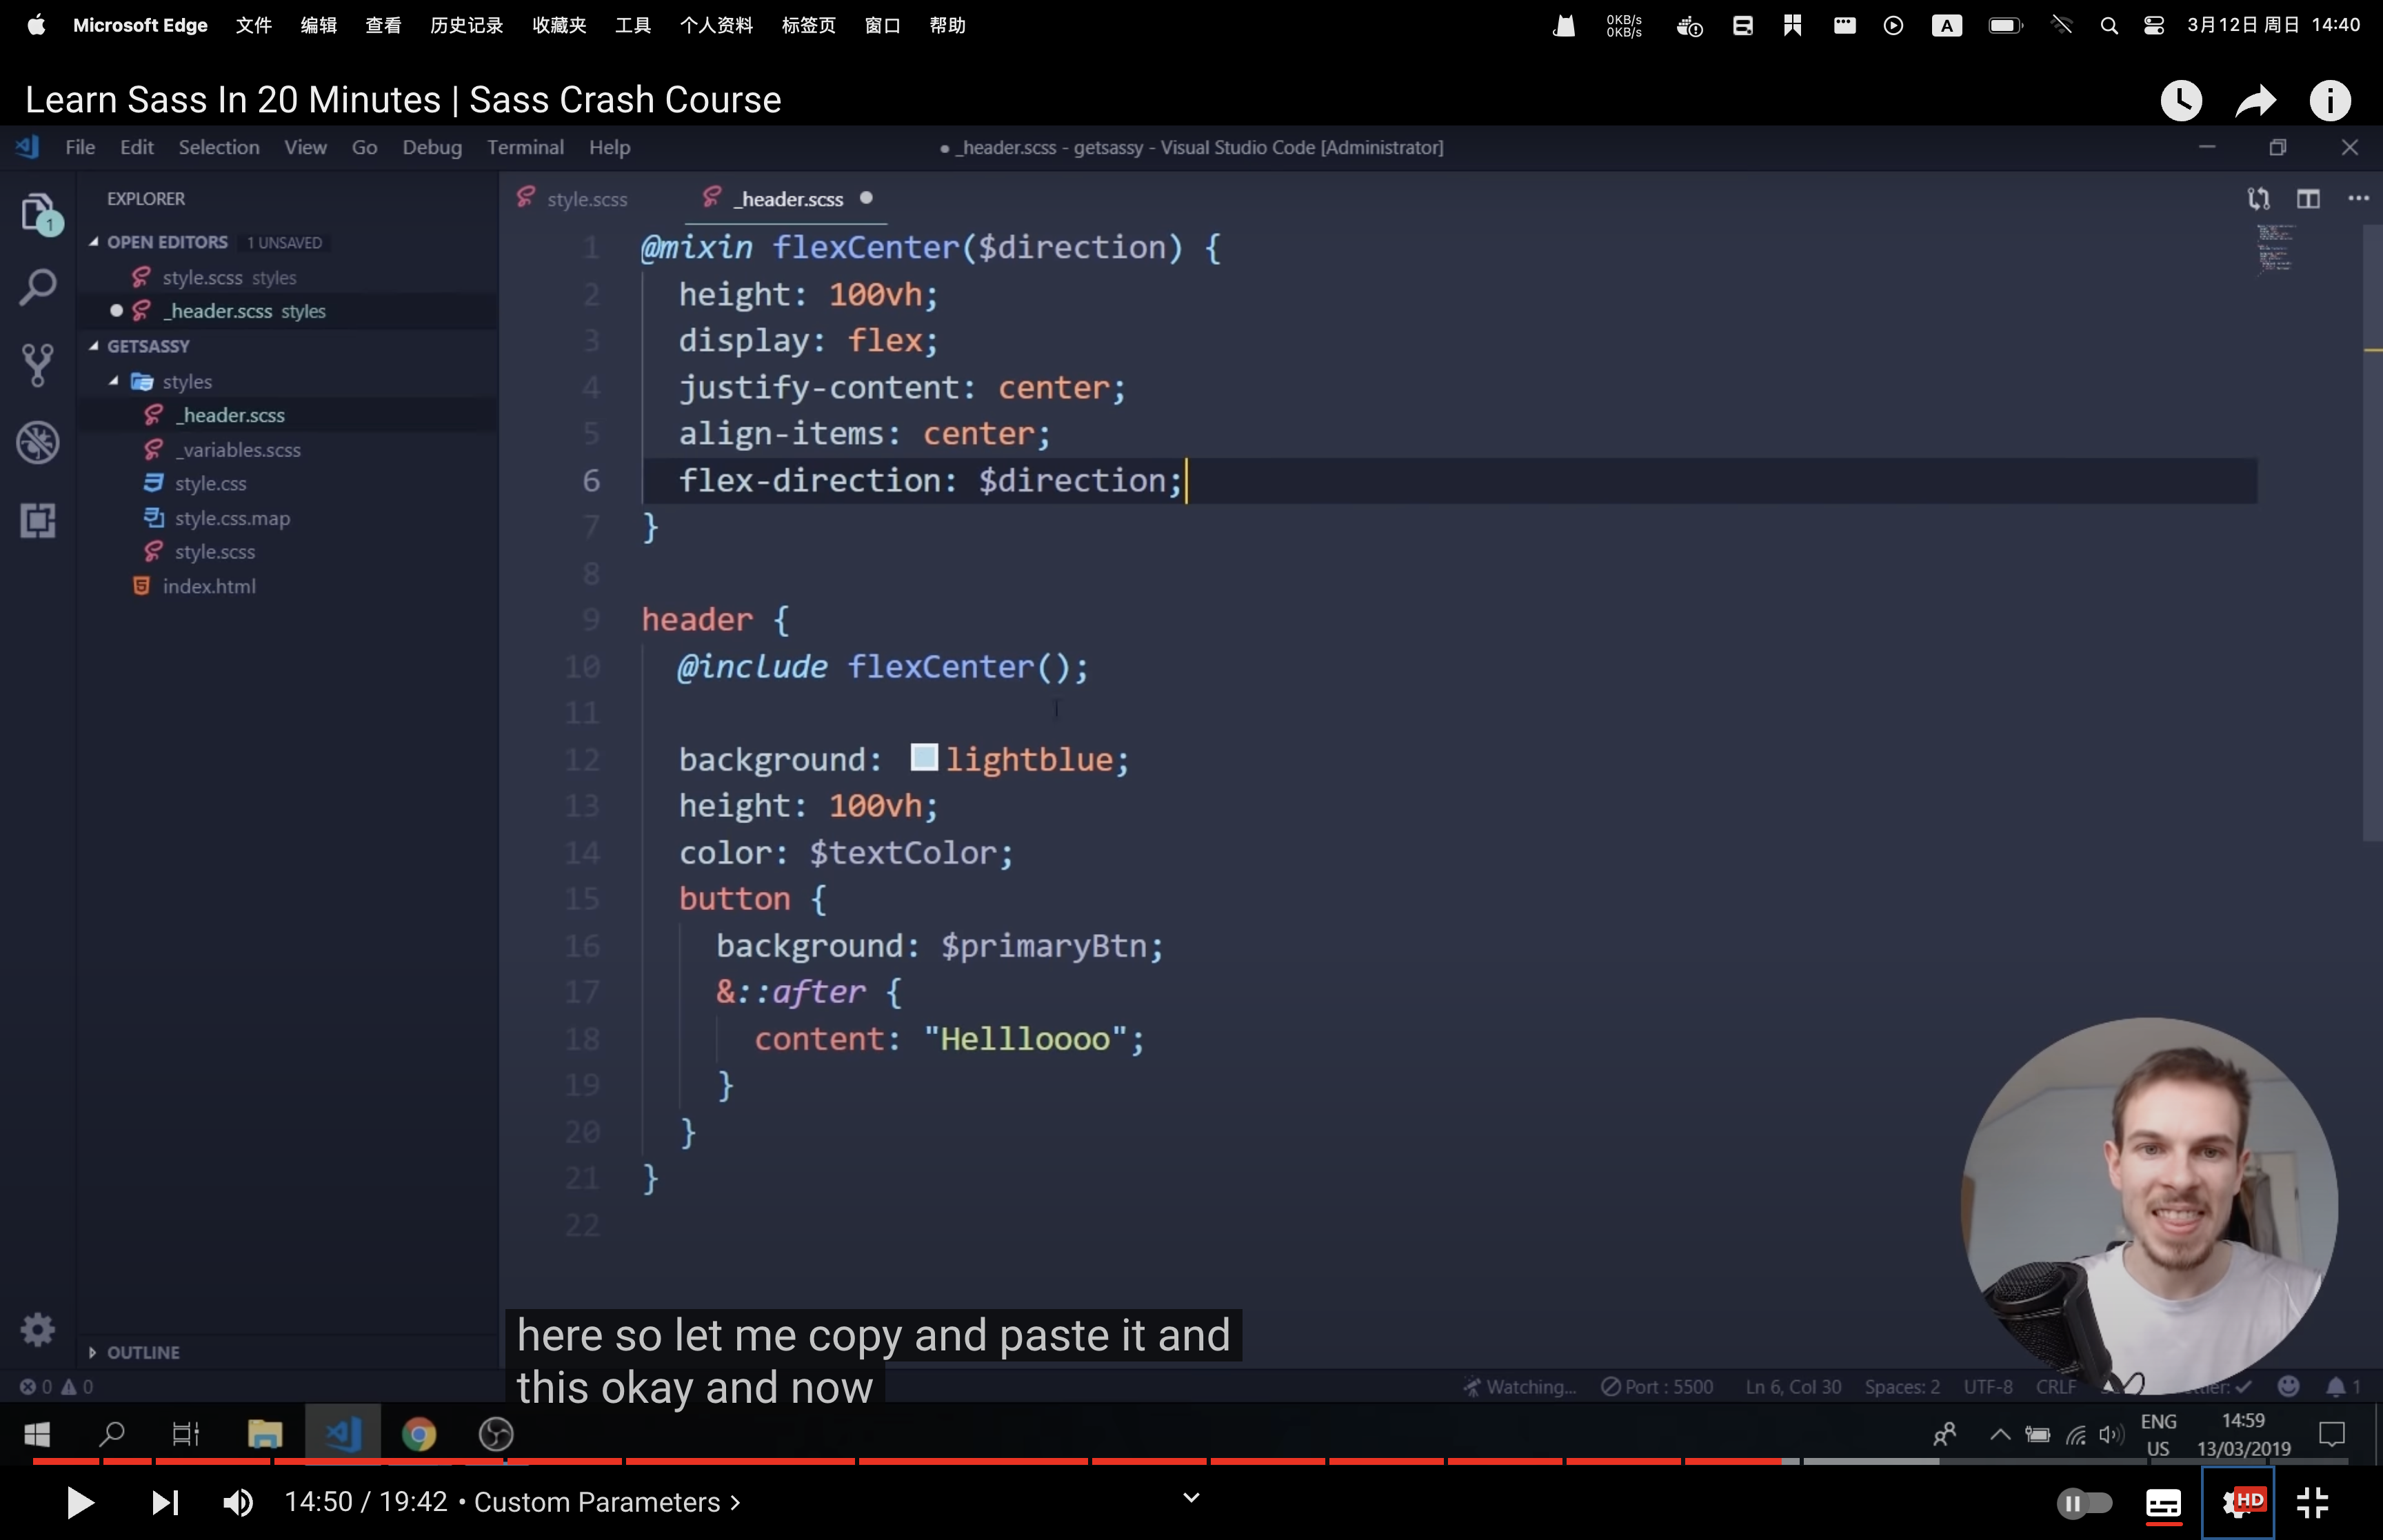Collapse the GETSASSY folder section
Image resolution: width=2383 pixels, height=1540 pixels.
click(93, 346)
